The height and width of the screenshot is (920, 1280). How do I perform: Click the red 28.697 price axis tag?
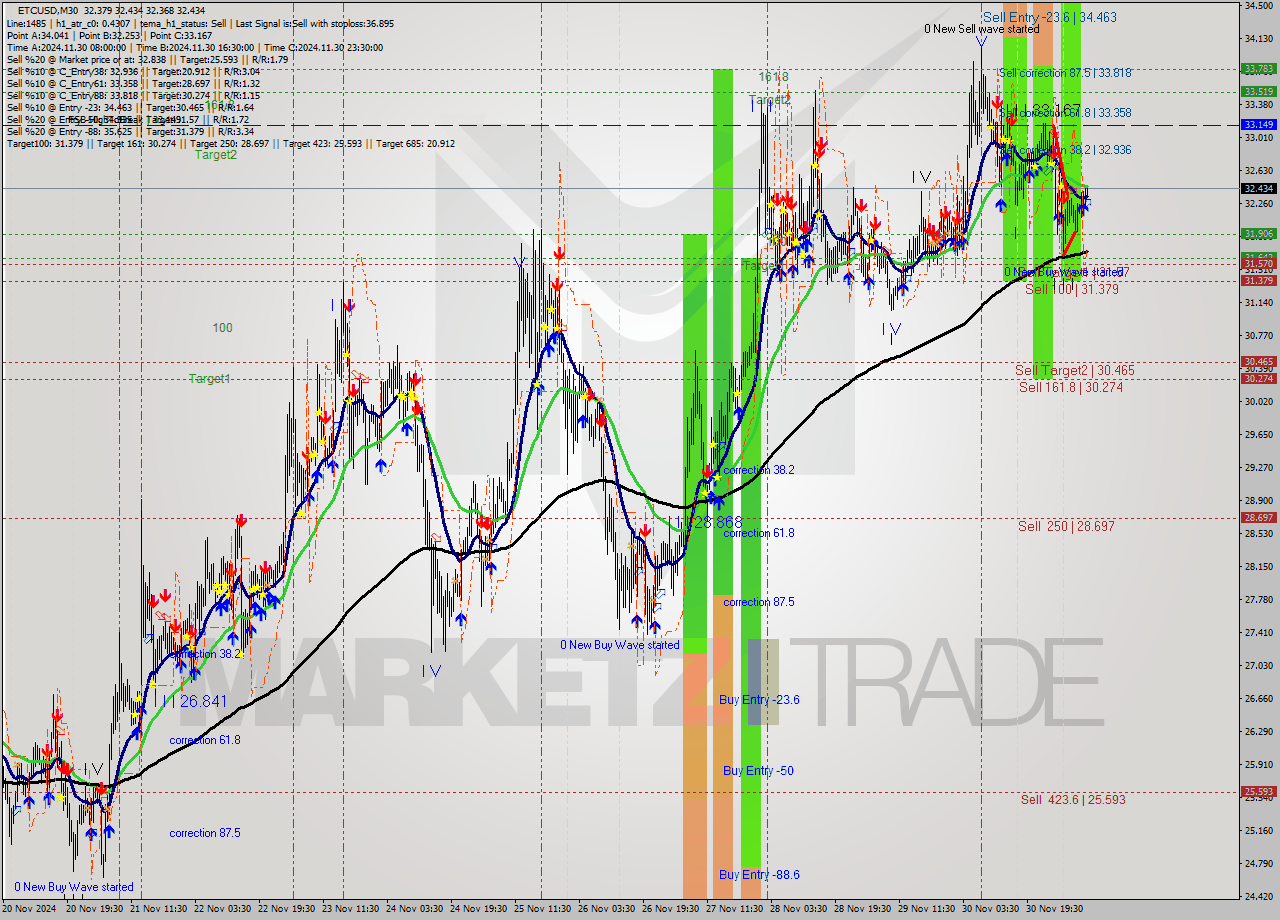pos(1258,518)
